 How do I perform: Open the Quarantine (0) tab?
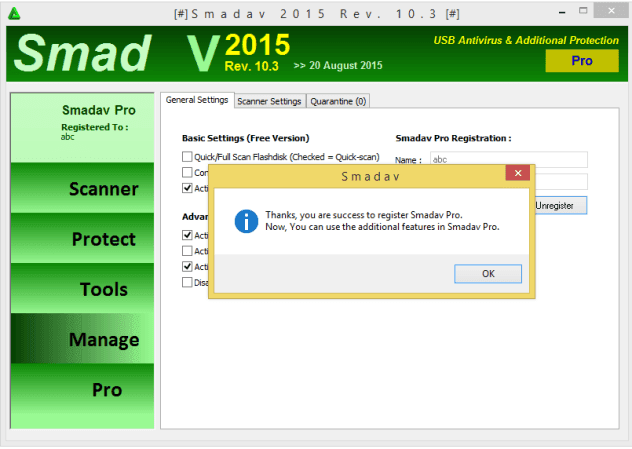[x=338, y=101]
